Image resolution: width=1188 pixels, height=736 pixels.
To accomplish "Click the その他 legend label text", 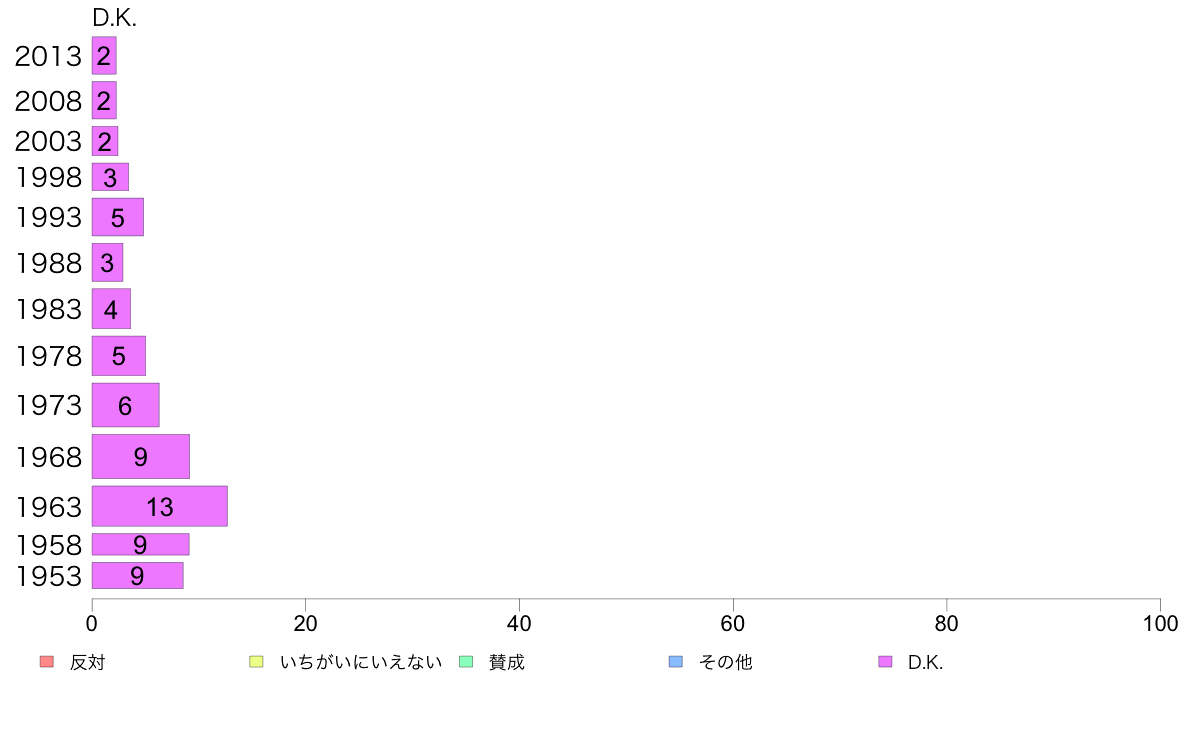I will coord(725,662).
